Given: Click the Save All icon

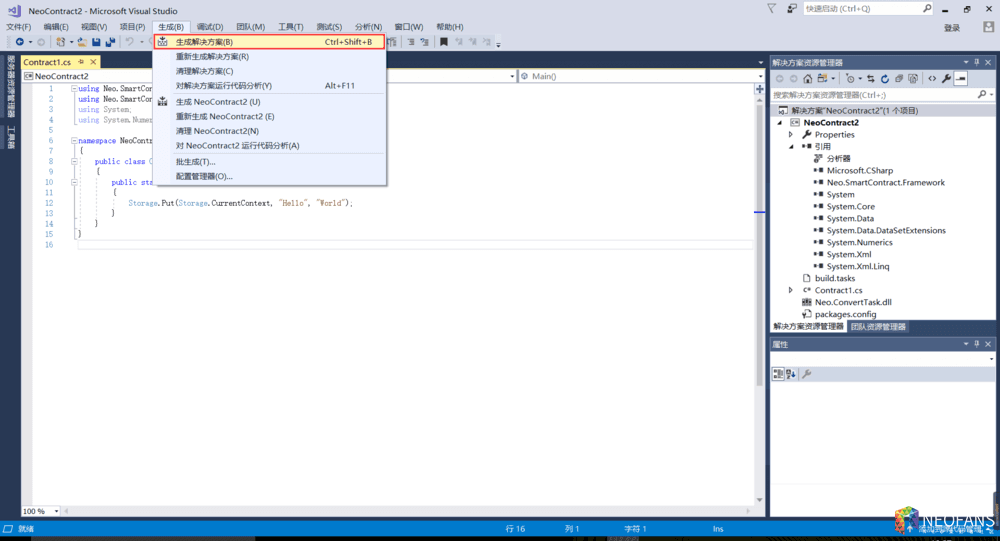Looking at the screenshot, I should pyautogui.click(x=110, y=42).
